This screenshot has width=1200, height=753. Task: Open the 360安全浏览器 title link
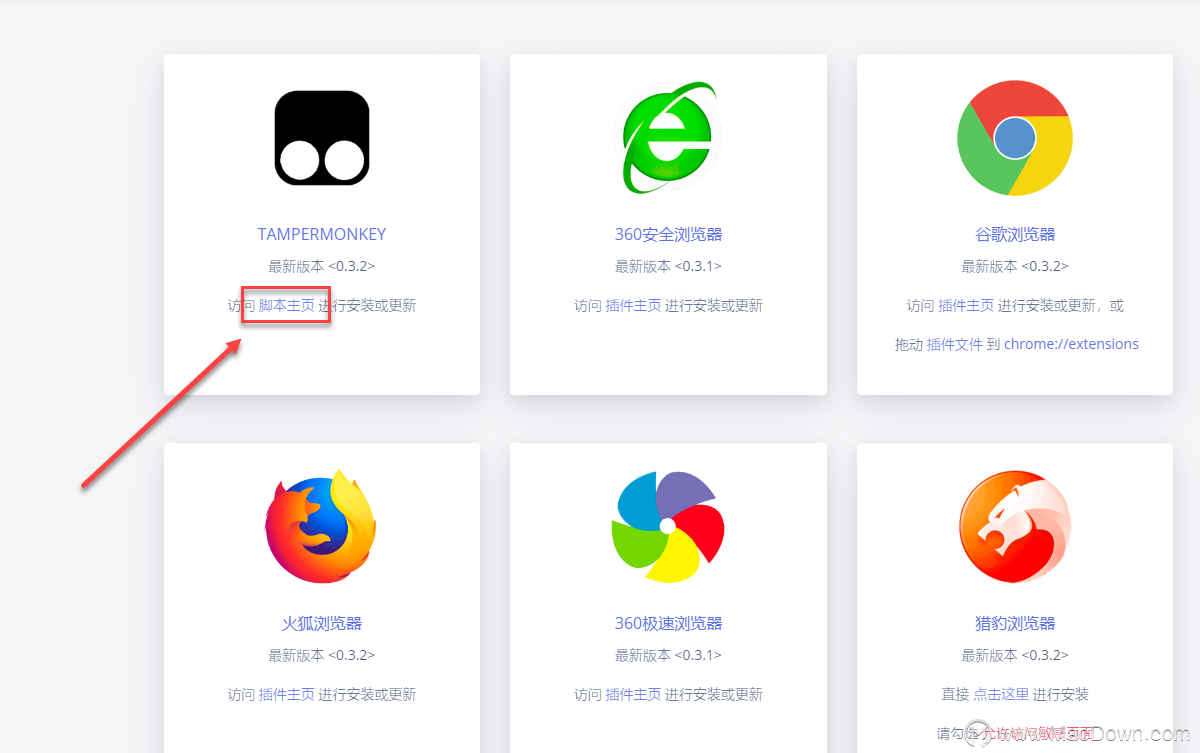tap(668, 234)
